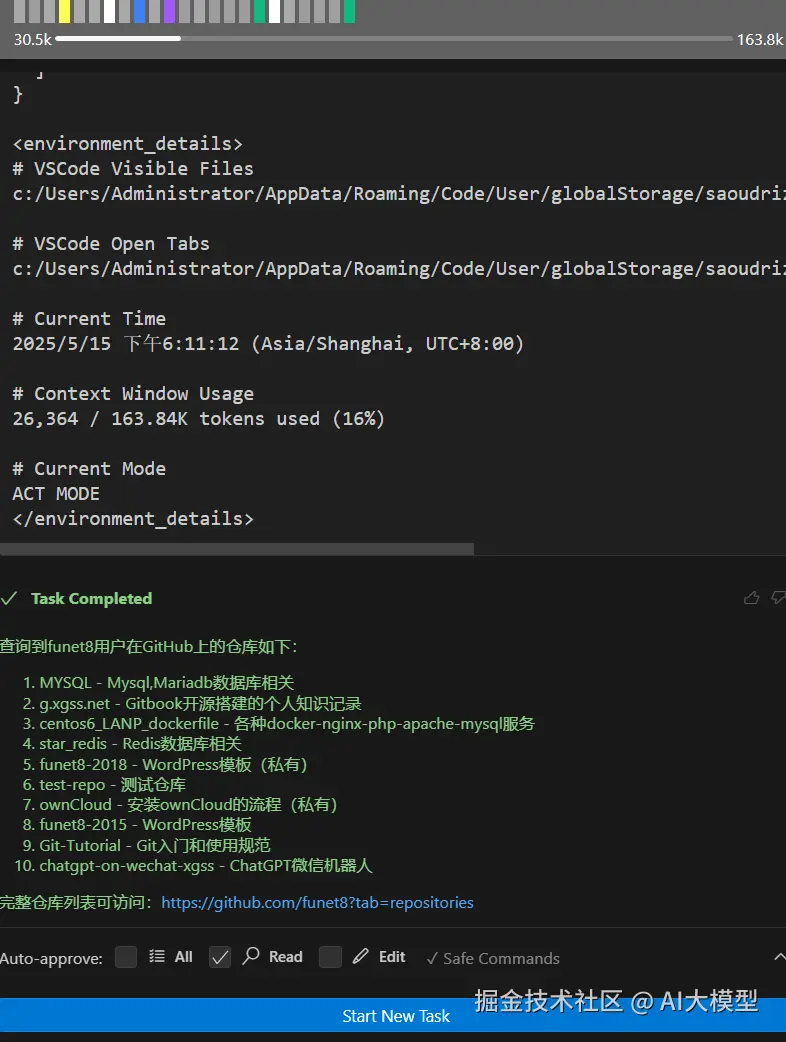The height and width of the screenshot is (1042, 786).
Task: Open the funet8 GitHub repositories link
Action: click(317, 902)
